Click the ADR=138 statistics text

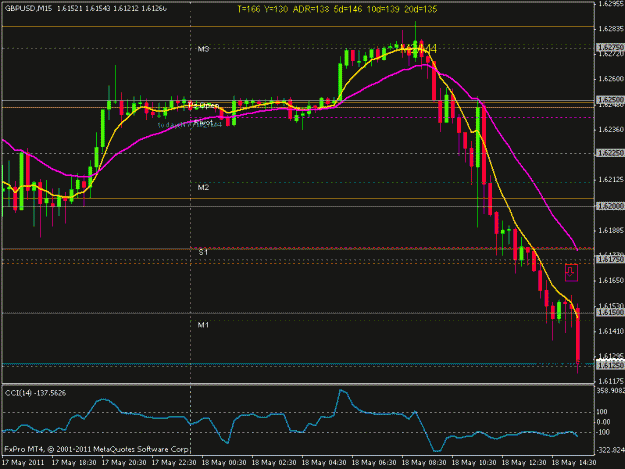point(311,9)
